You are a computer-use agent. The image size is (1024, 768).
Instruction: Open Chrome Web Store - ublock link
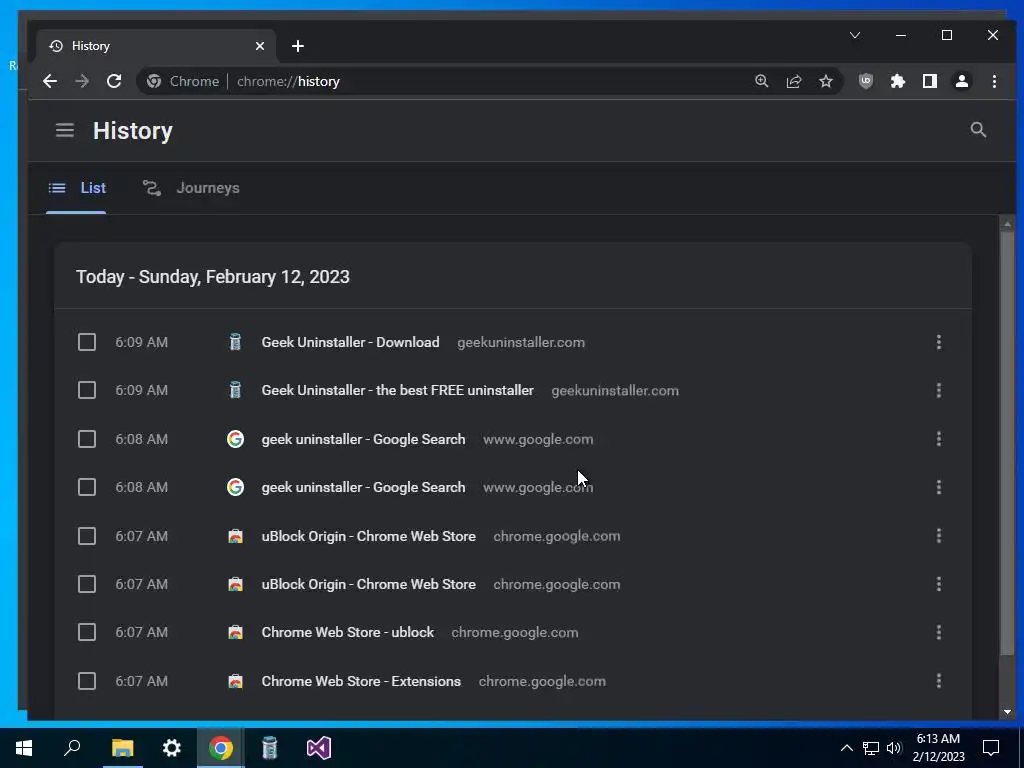pyautogui.click(x=347, y=632)
